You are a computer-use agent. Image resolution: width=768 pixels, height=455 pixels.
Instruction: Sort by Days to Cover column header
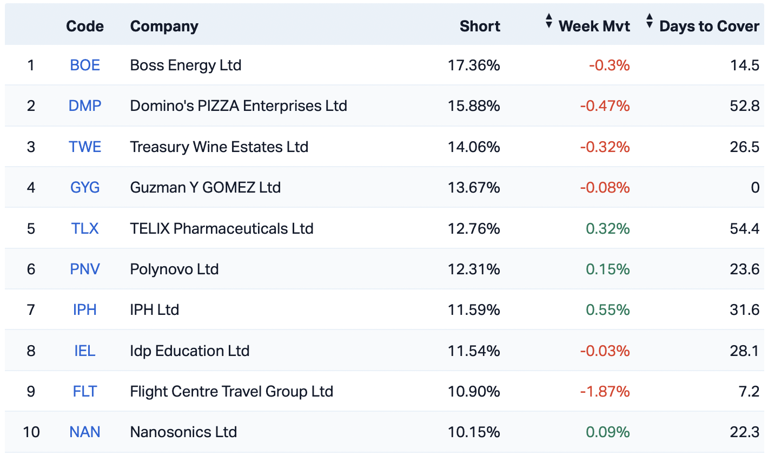click(709, 26)
